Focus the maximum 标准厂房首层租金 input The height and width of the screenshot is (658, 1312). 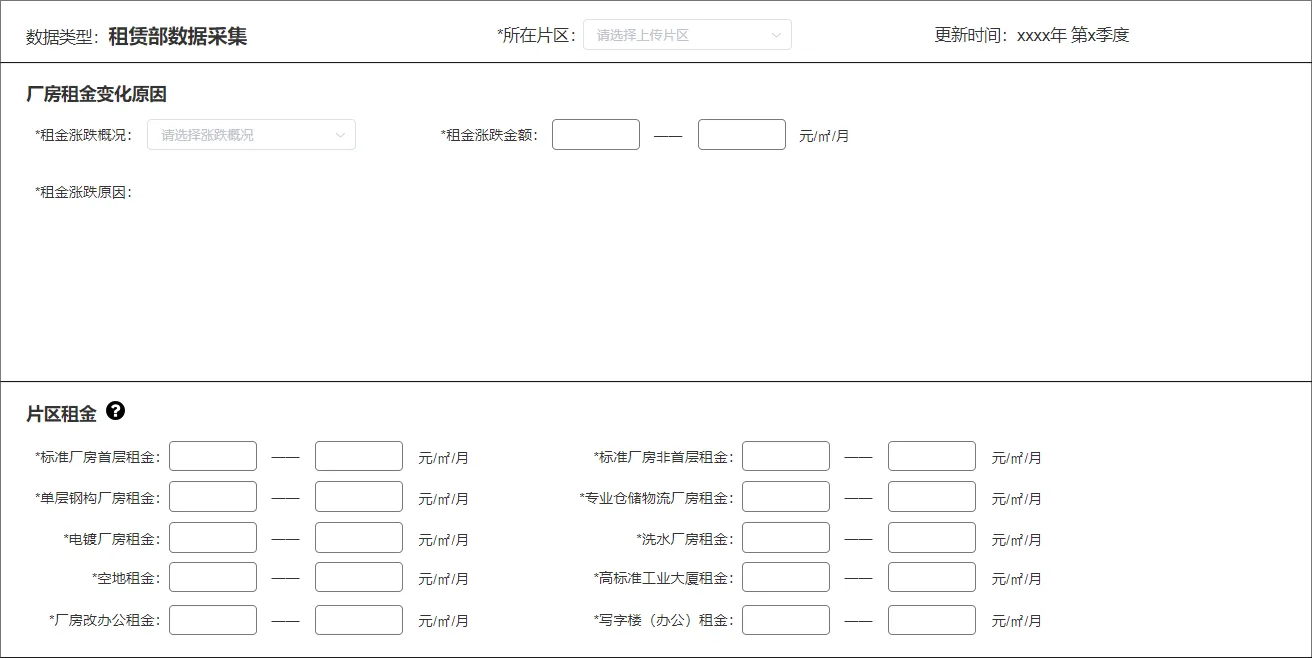click(359, 456)
